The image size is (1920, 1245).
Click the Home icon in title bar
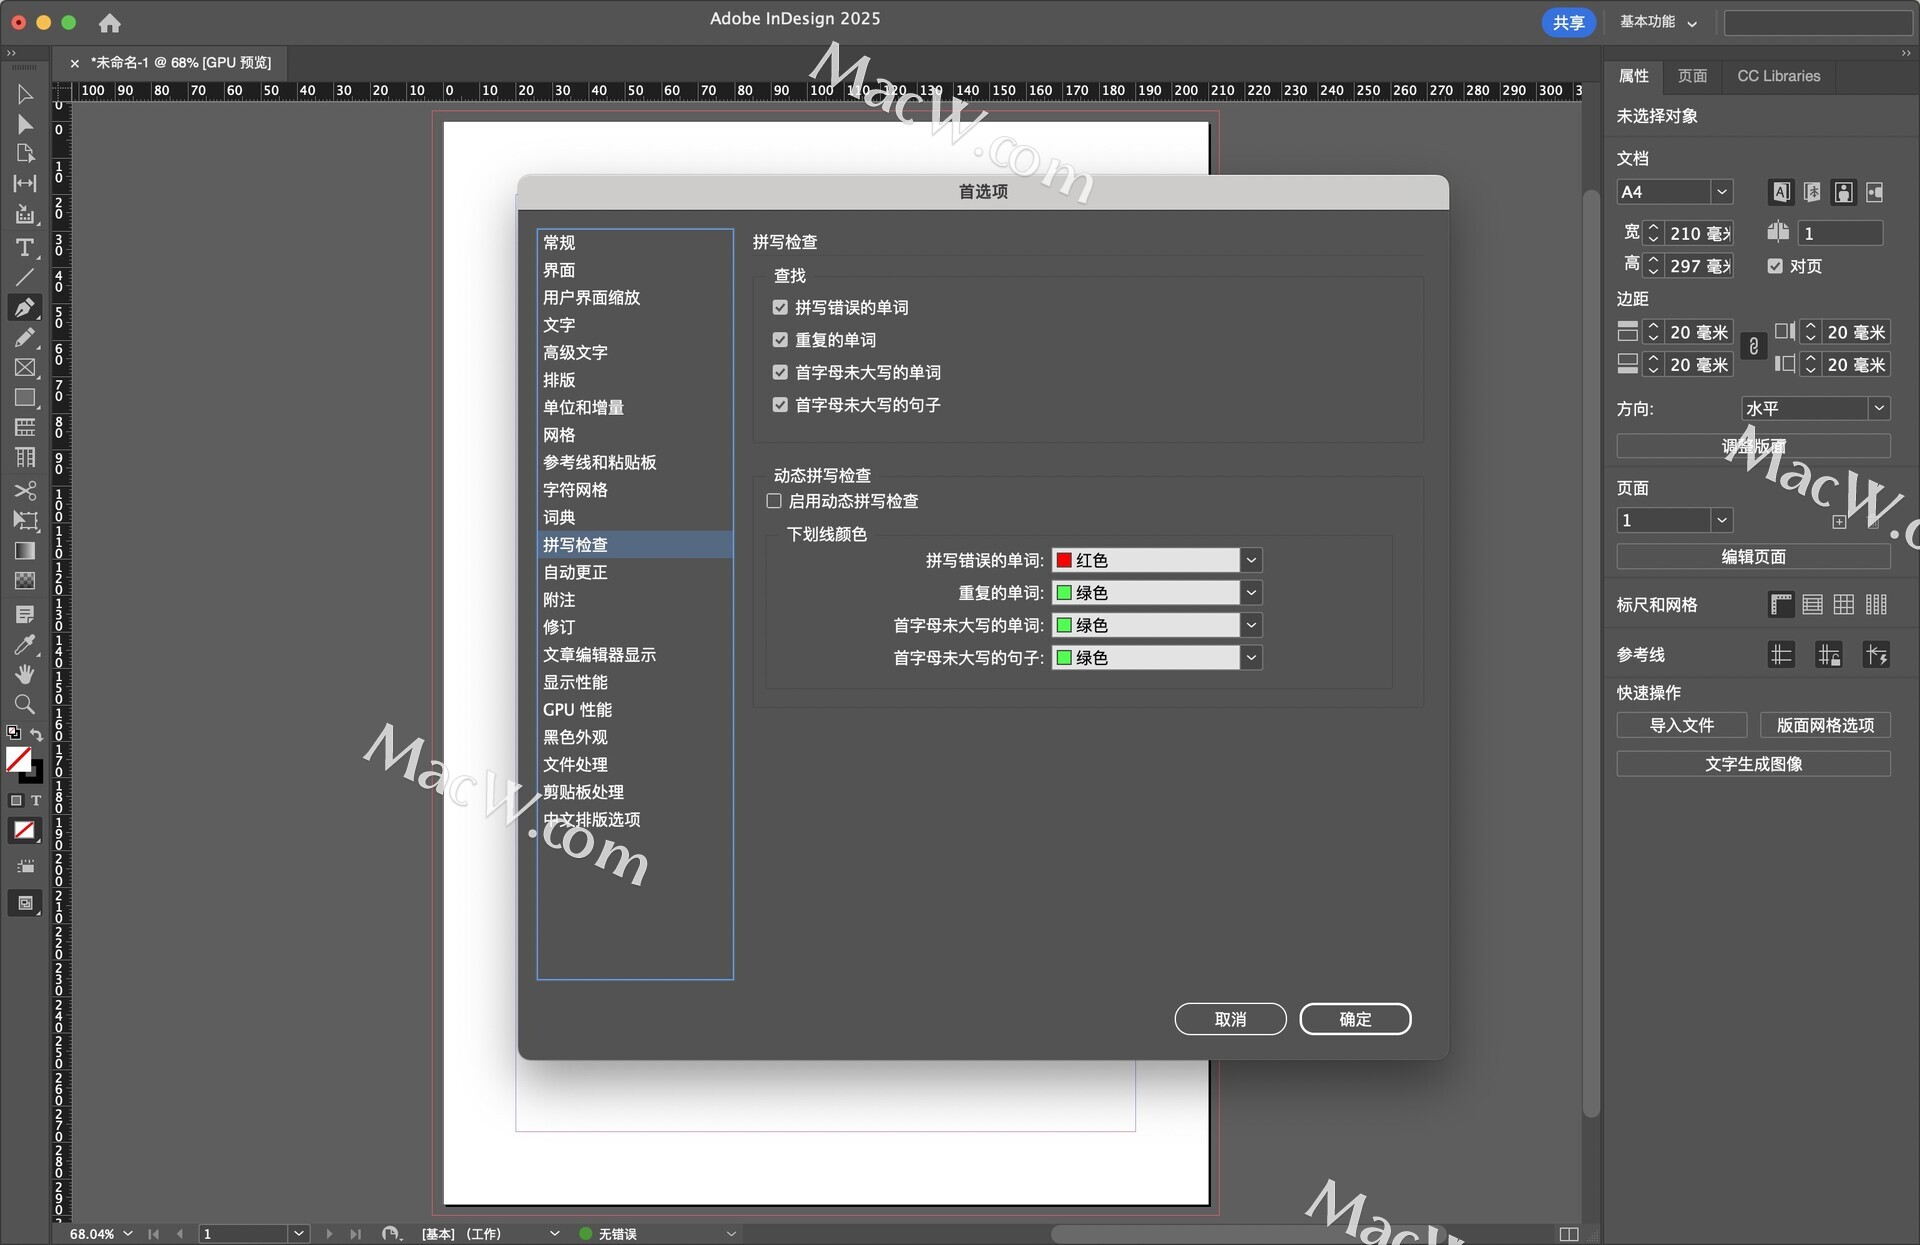tap(109, 22)
